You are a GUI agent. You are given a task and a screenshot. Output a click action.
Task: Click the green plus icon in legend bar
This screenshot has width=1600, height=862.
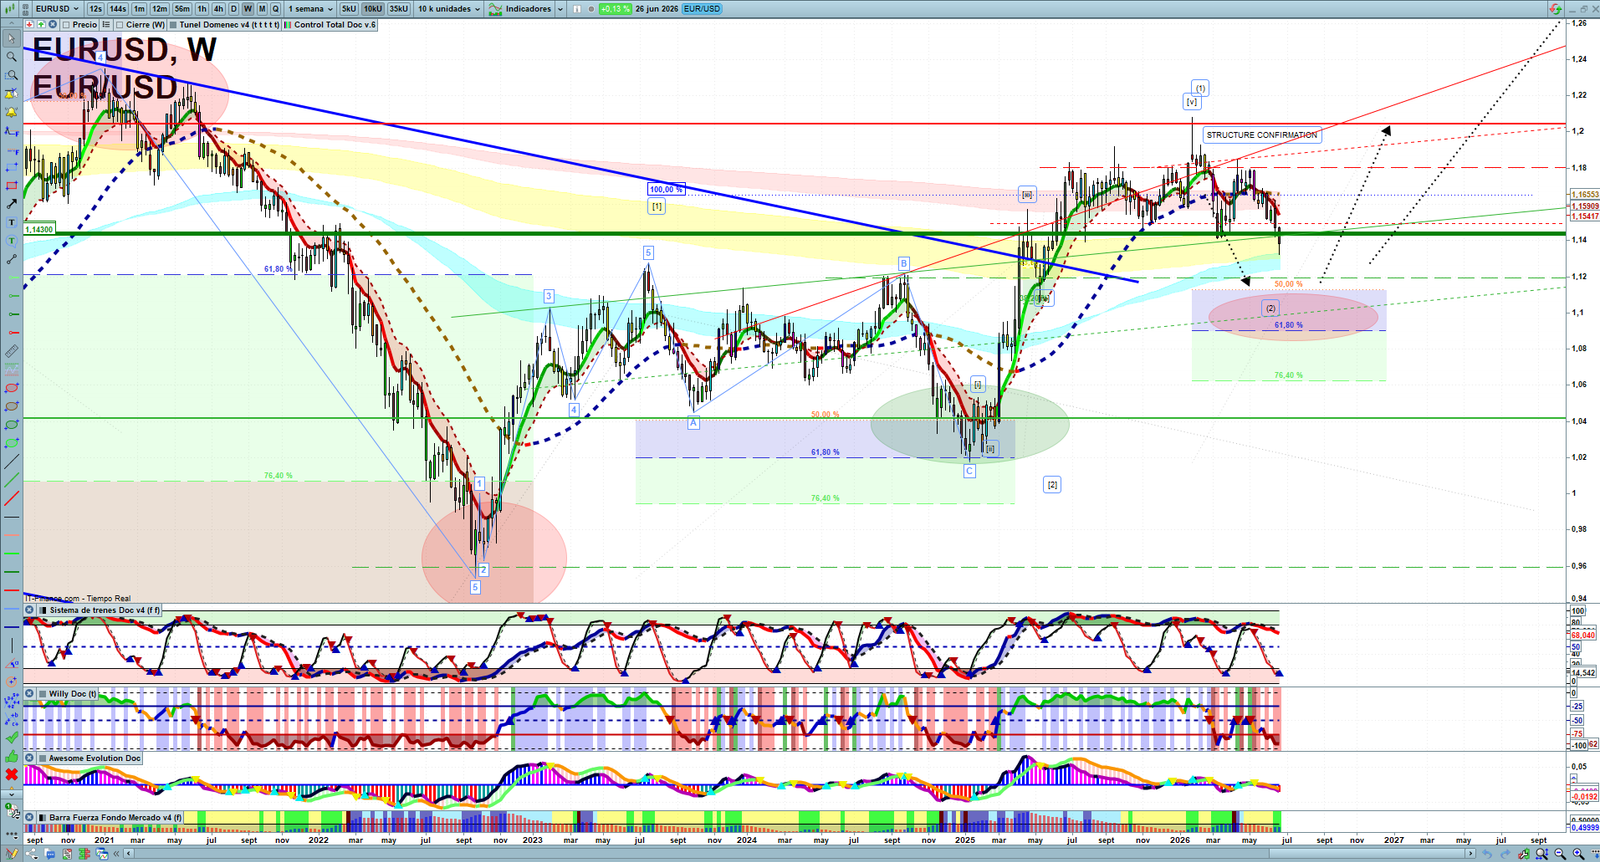point(41,24)
